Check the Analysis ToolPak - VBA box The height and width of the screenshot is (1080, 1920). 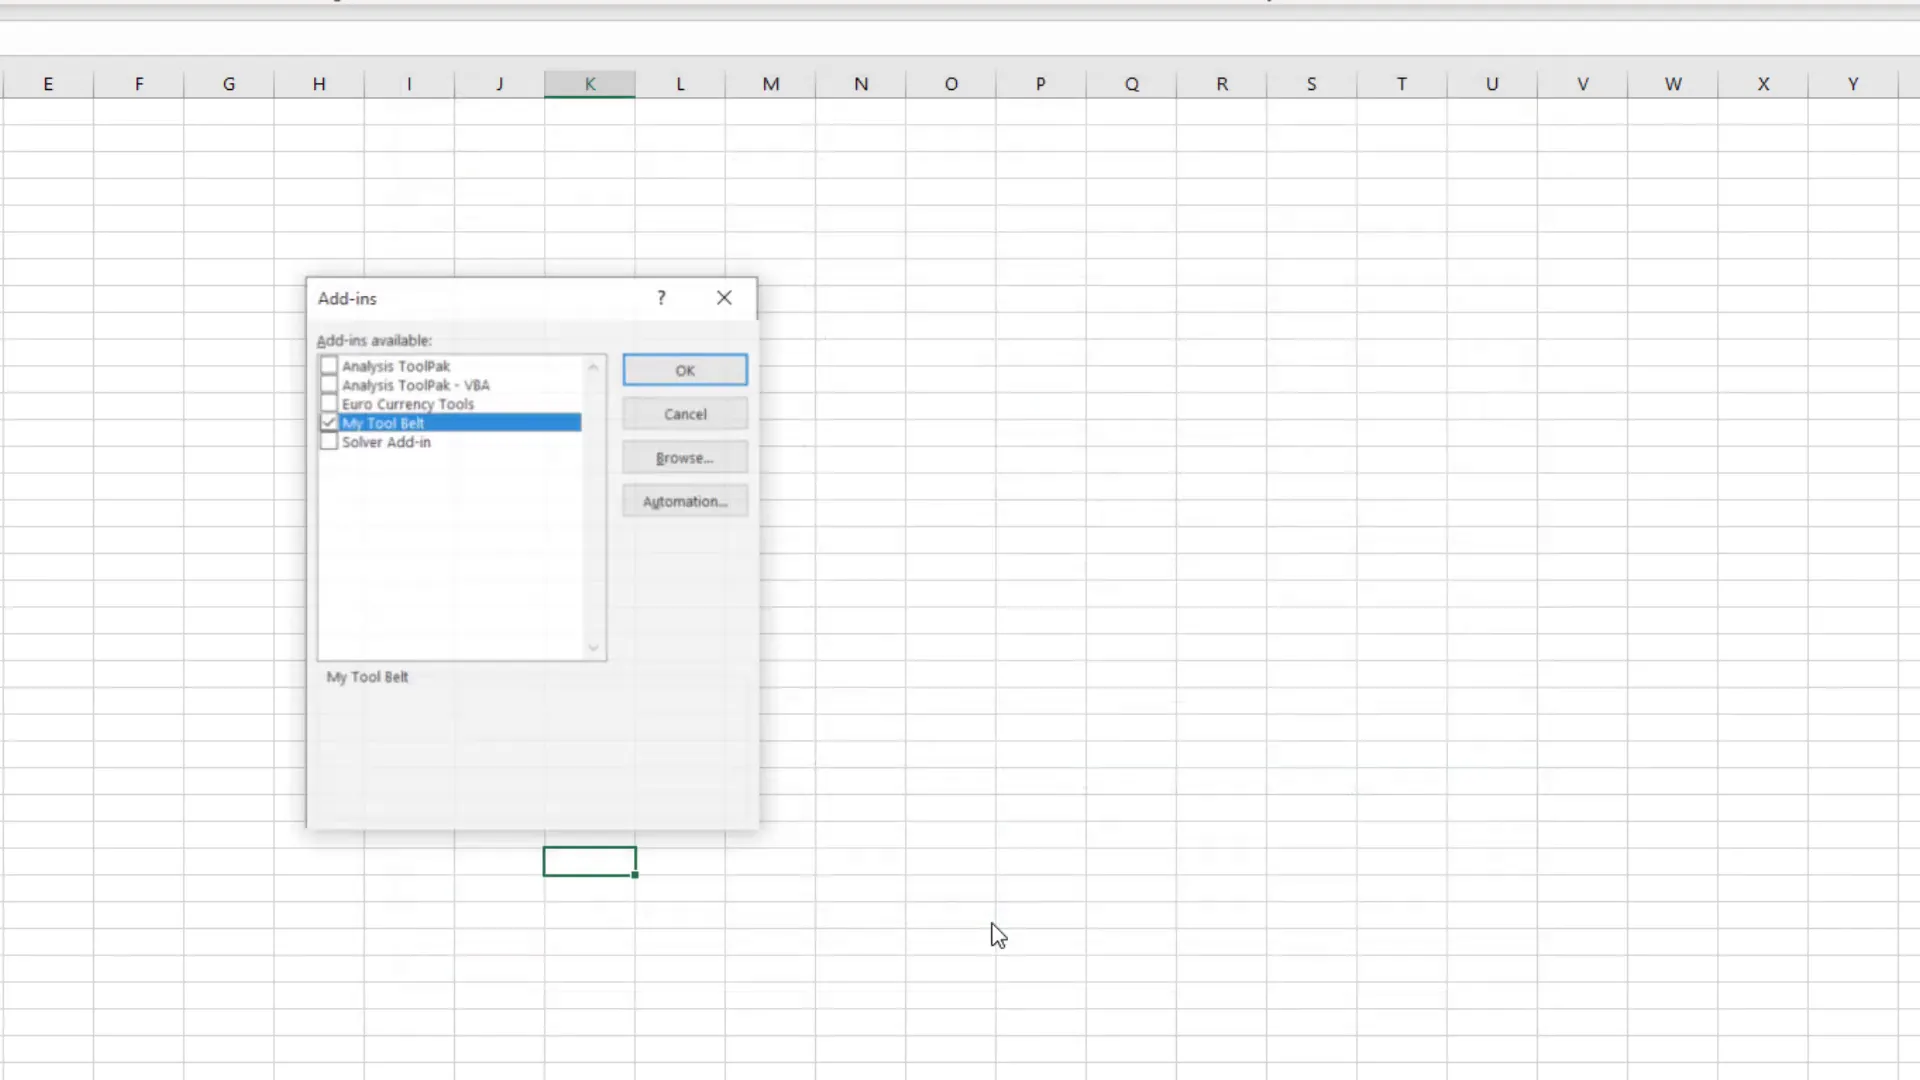(x=329, y=385)
